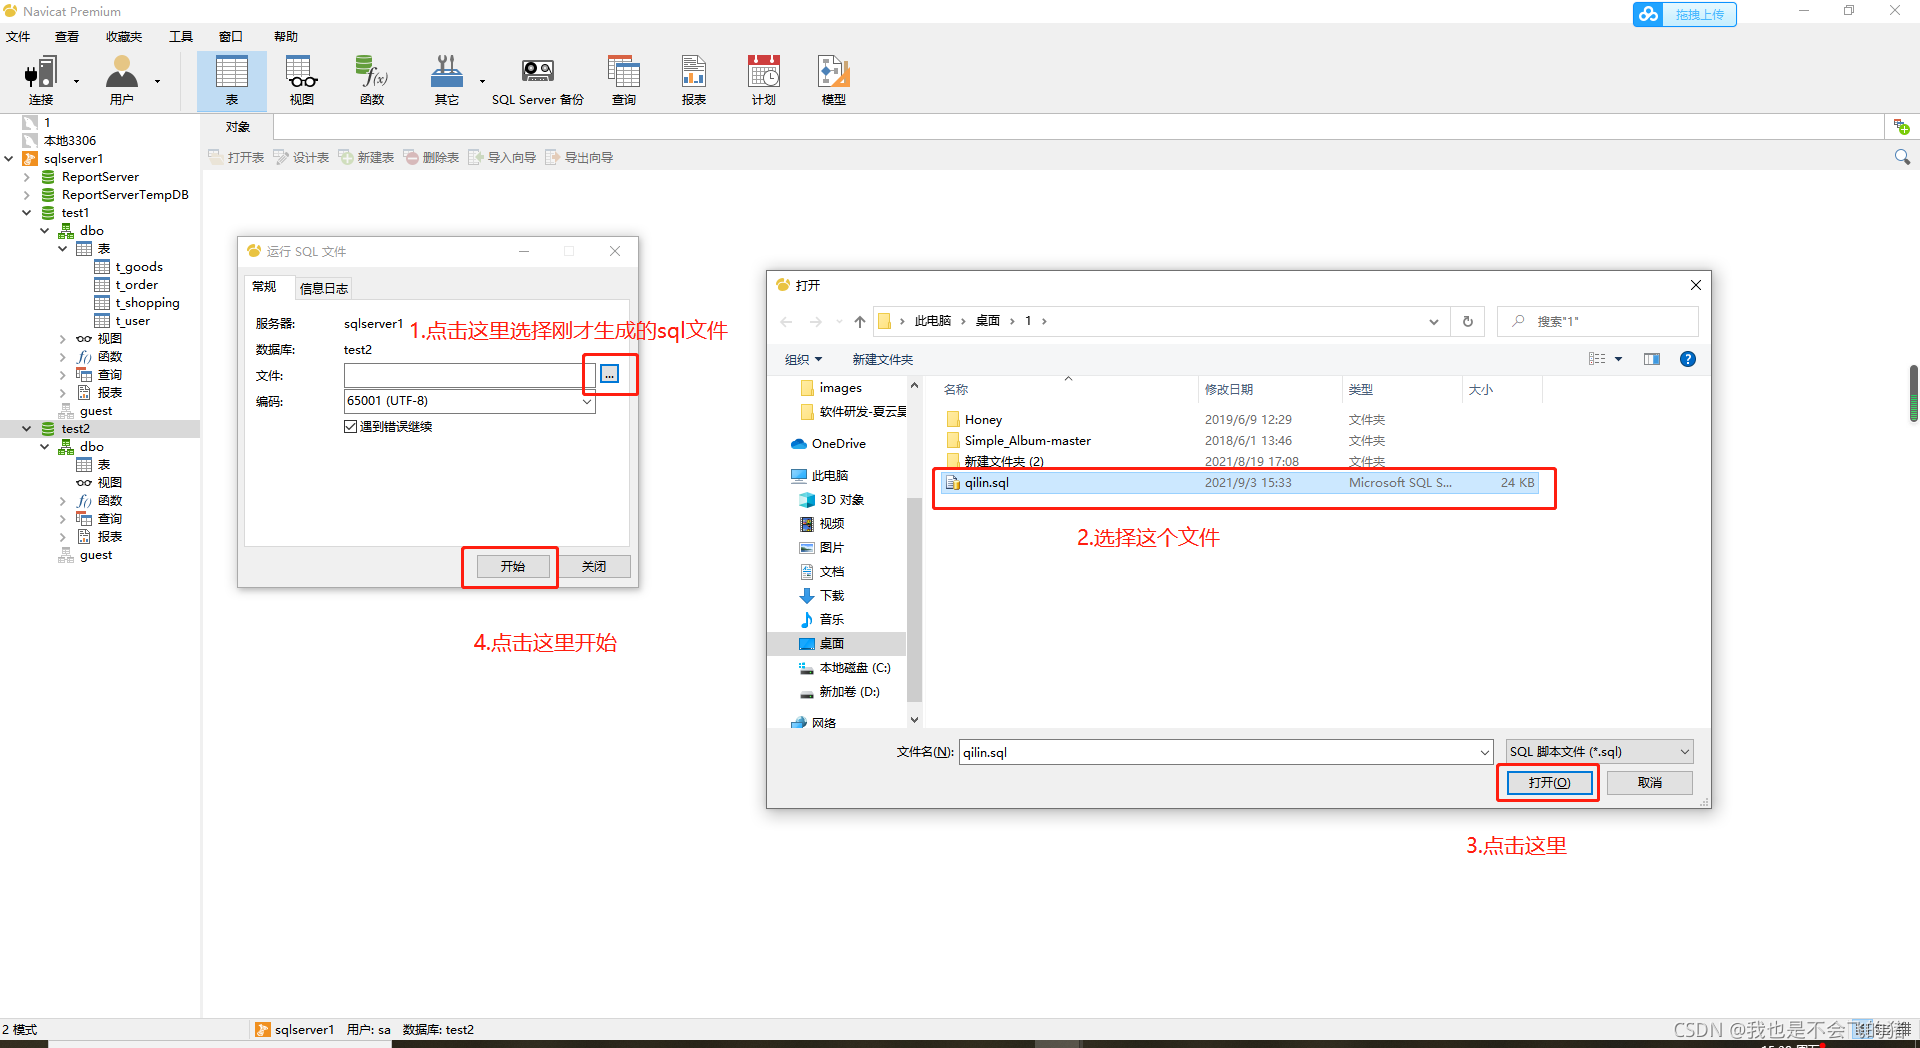Viewport: 1920px width, 1048px height.
Task: Click the SQL Server Backup toolbar icon
Action: [538, 80]
